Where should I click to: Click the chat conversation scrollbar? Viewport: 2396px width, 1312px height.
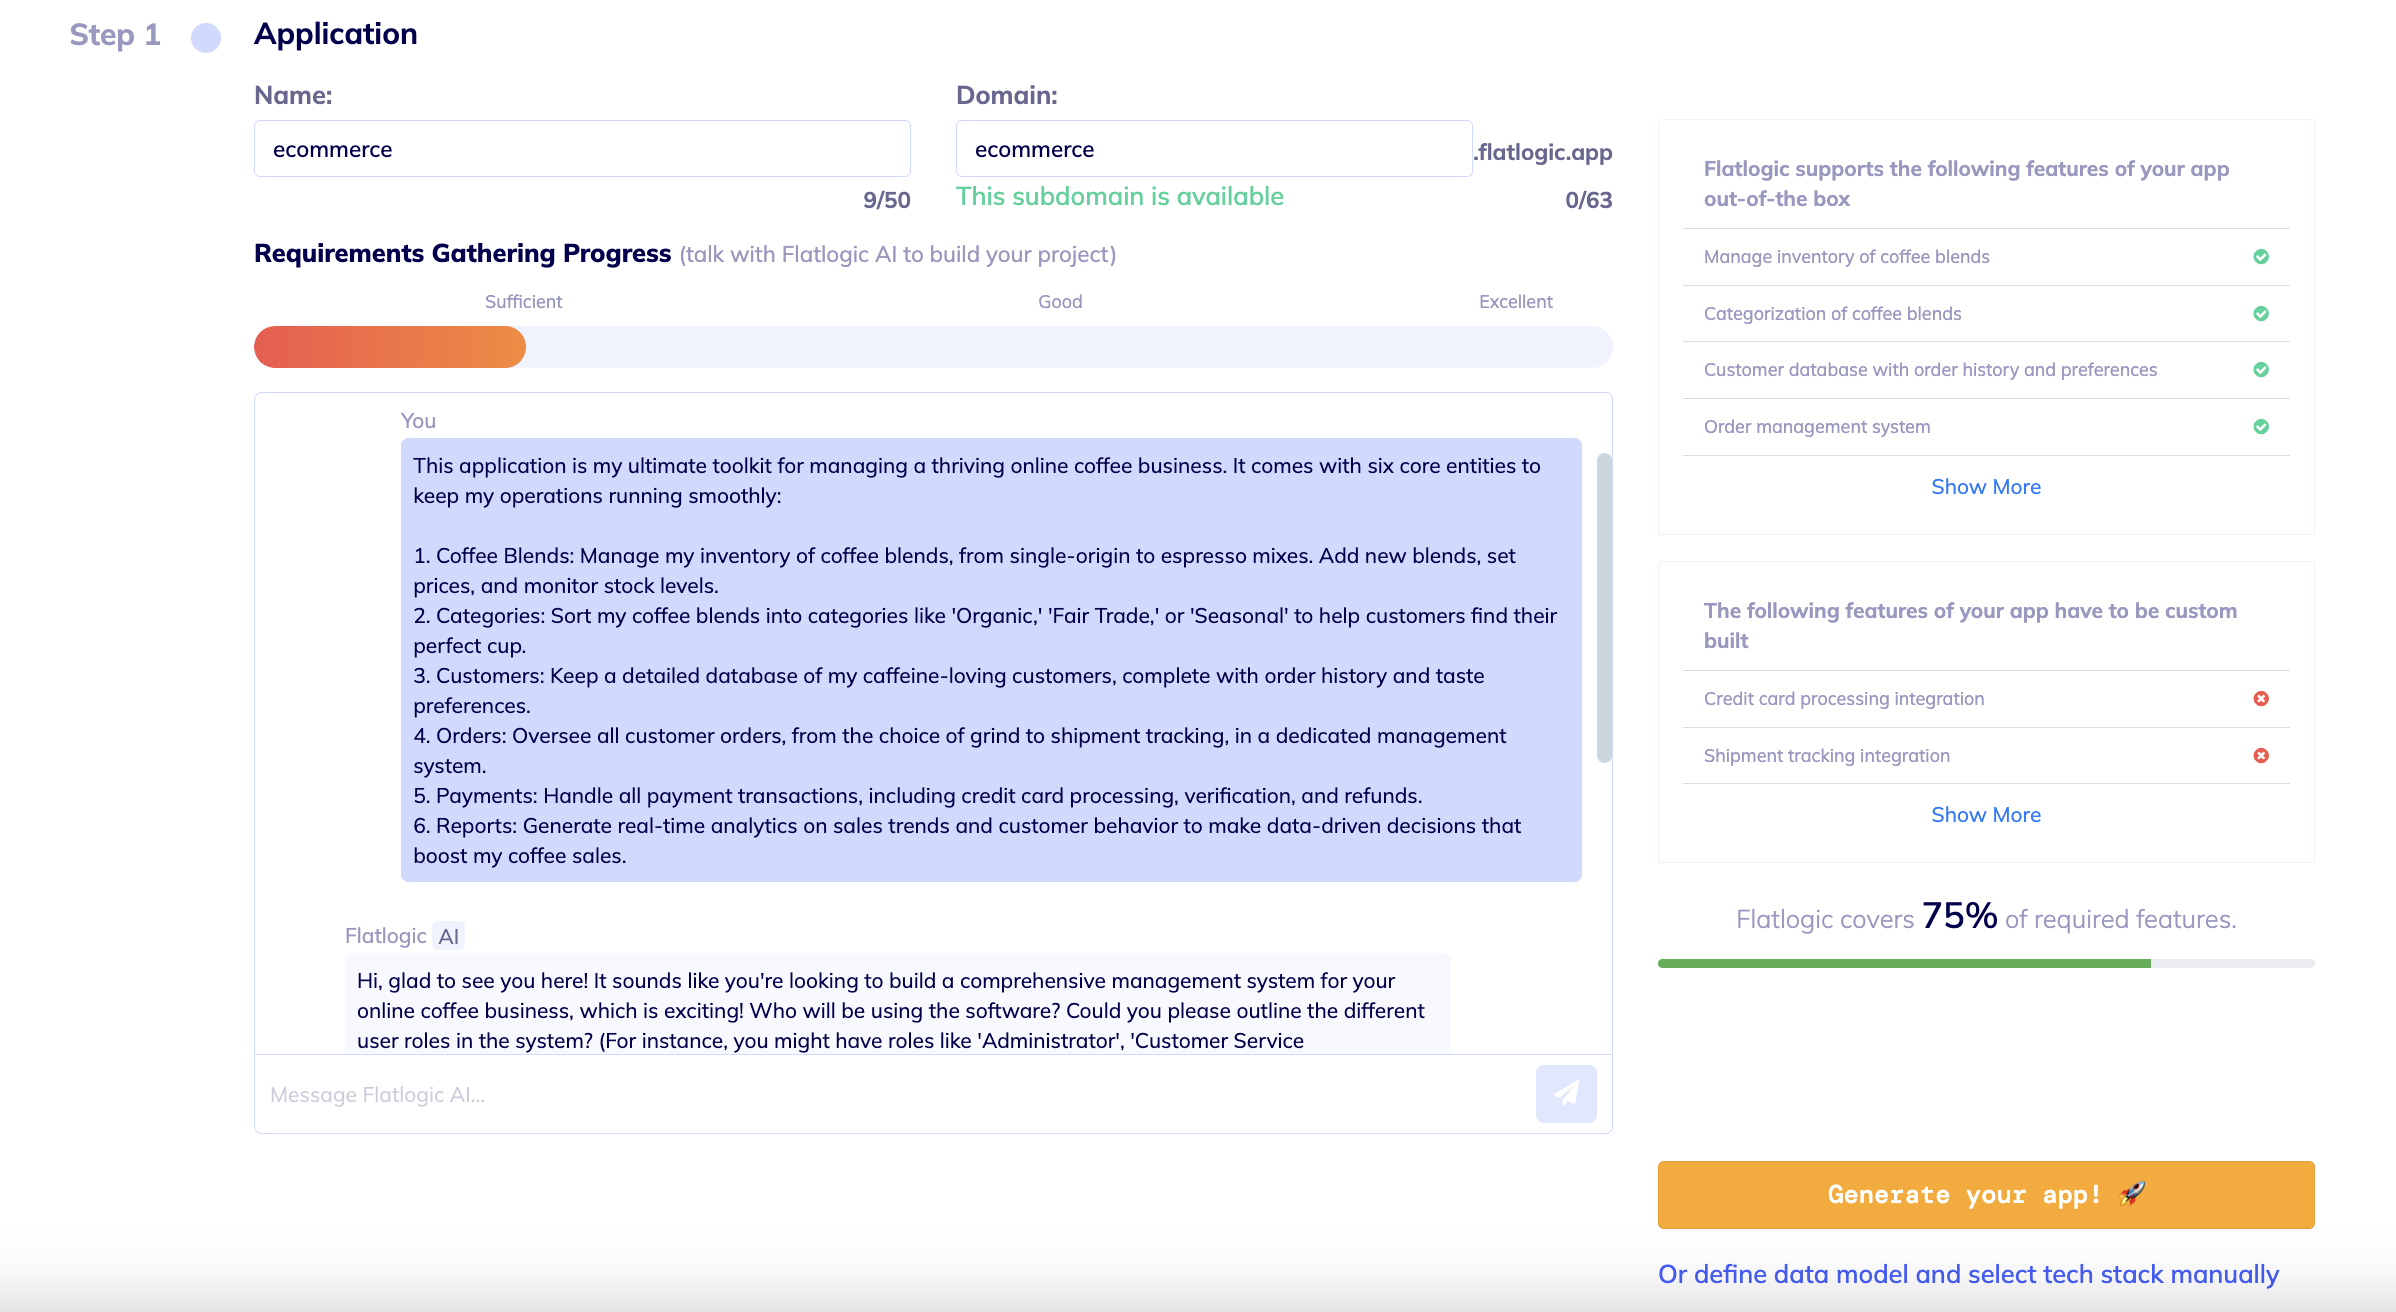point(1604,608)
